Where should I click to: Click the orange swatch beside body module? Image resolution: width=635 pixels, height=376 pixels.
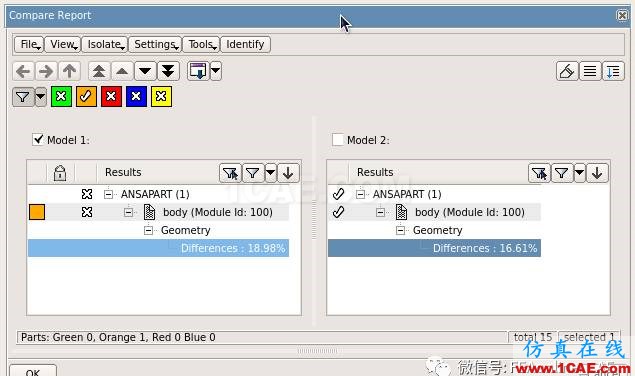click(x=37, y=212)
